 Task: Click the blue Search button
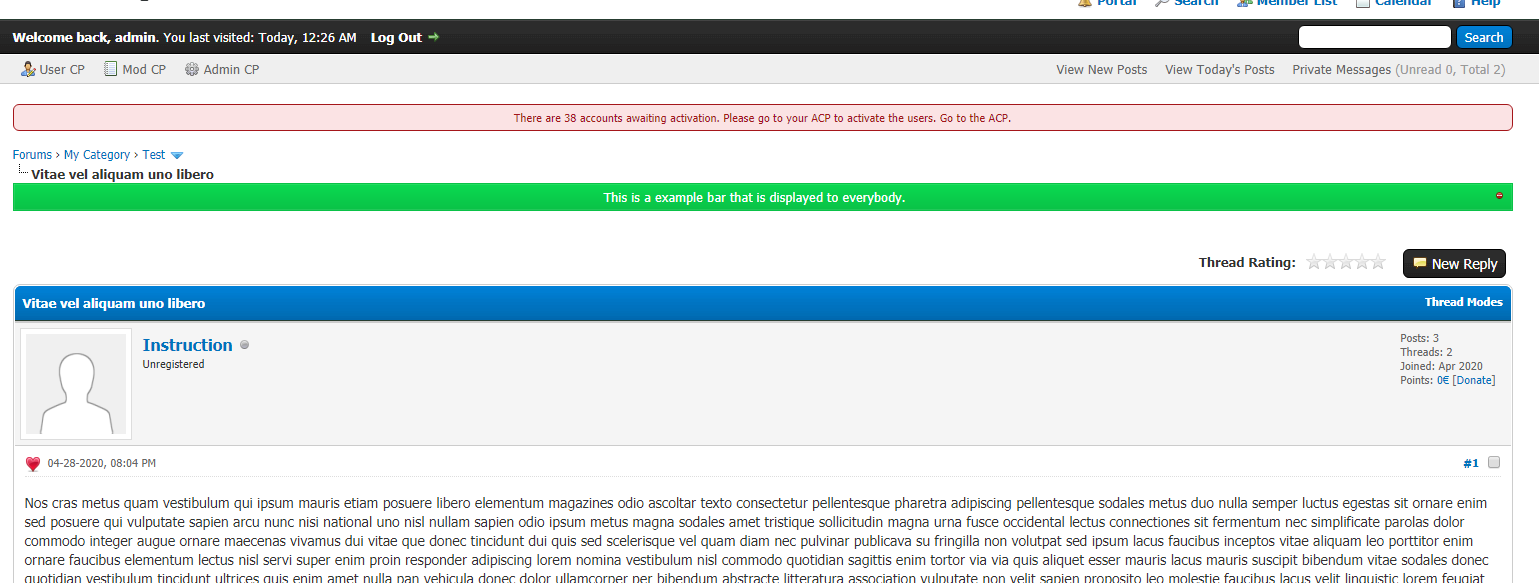pos(1483,37)
